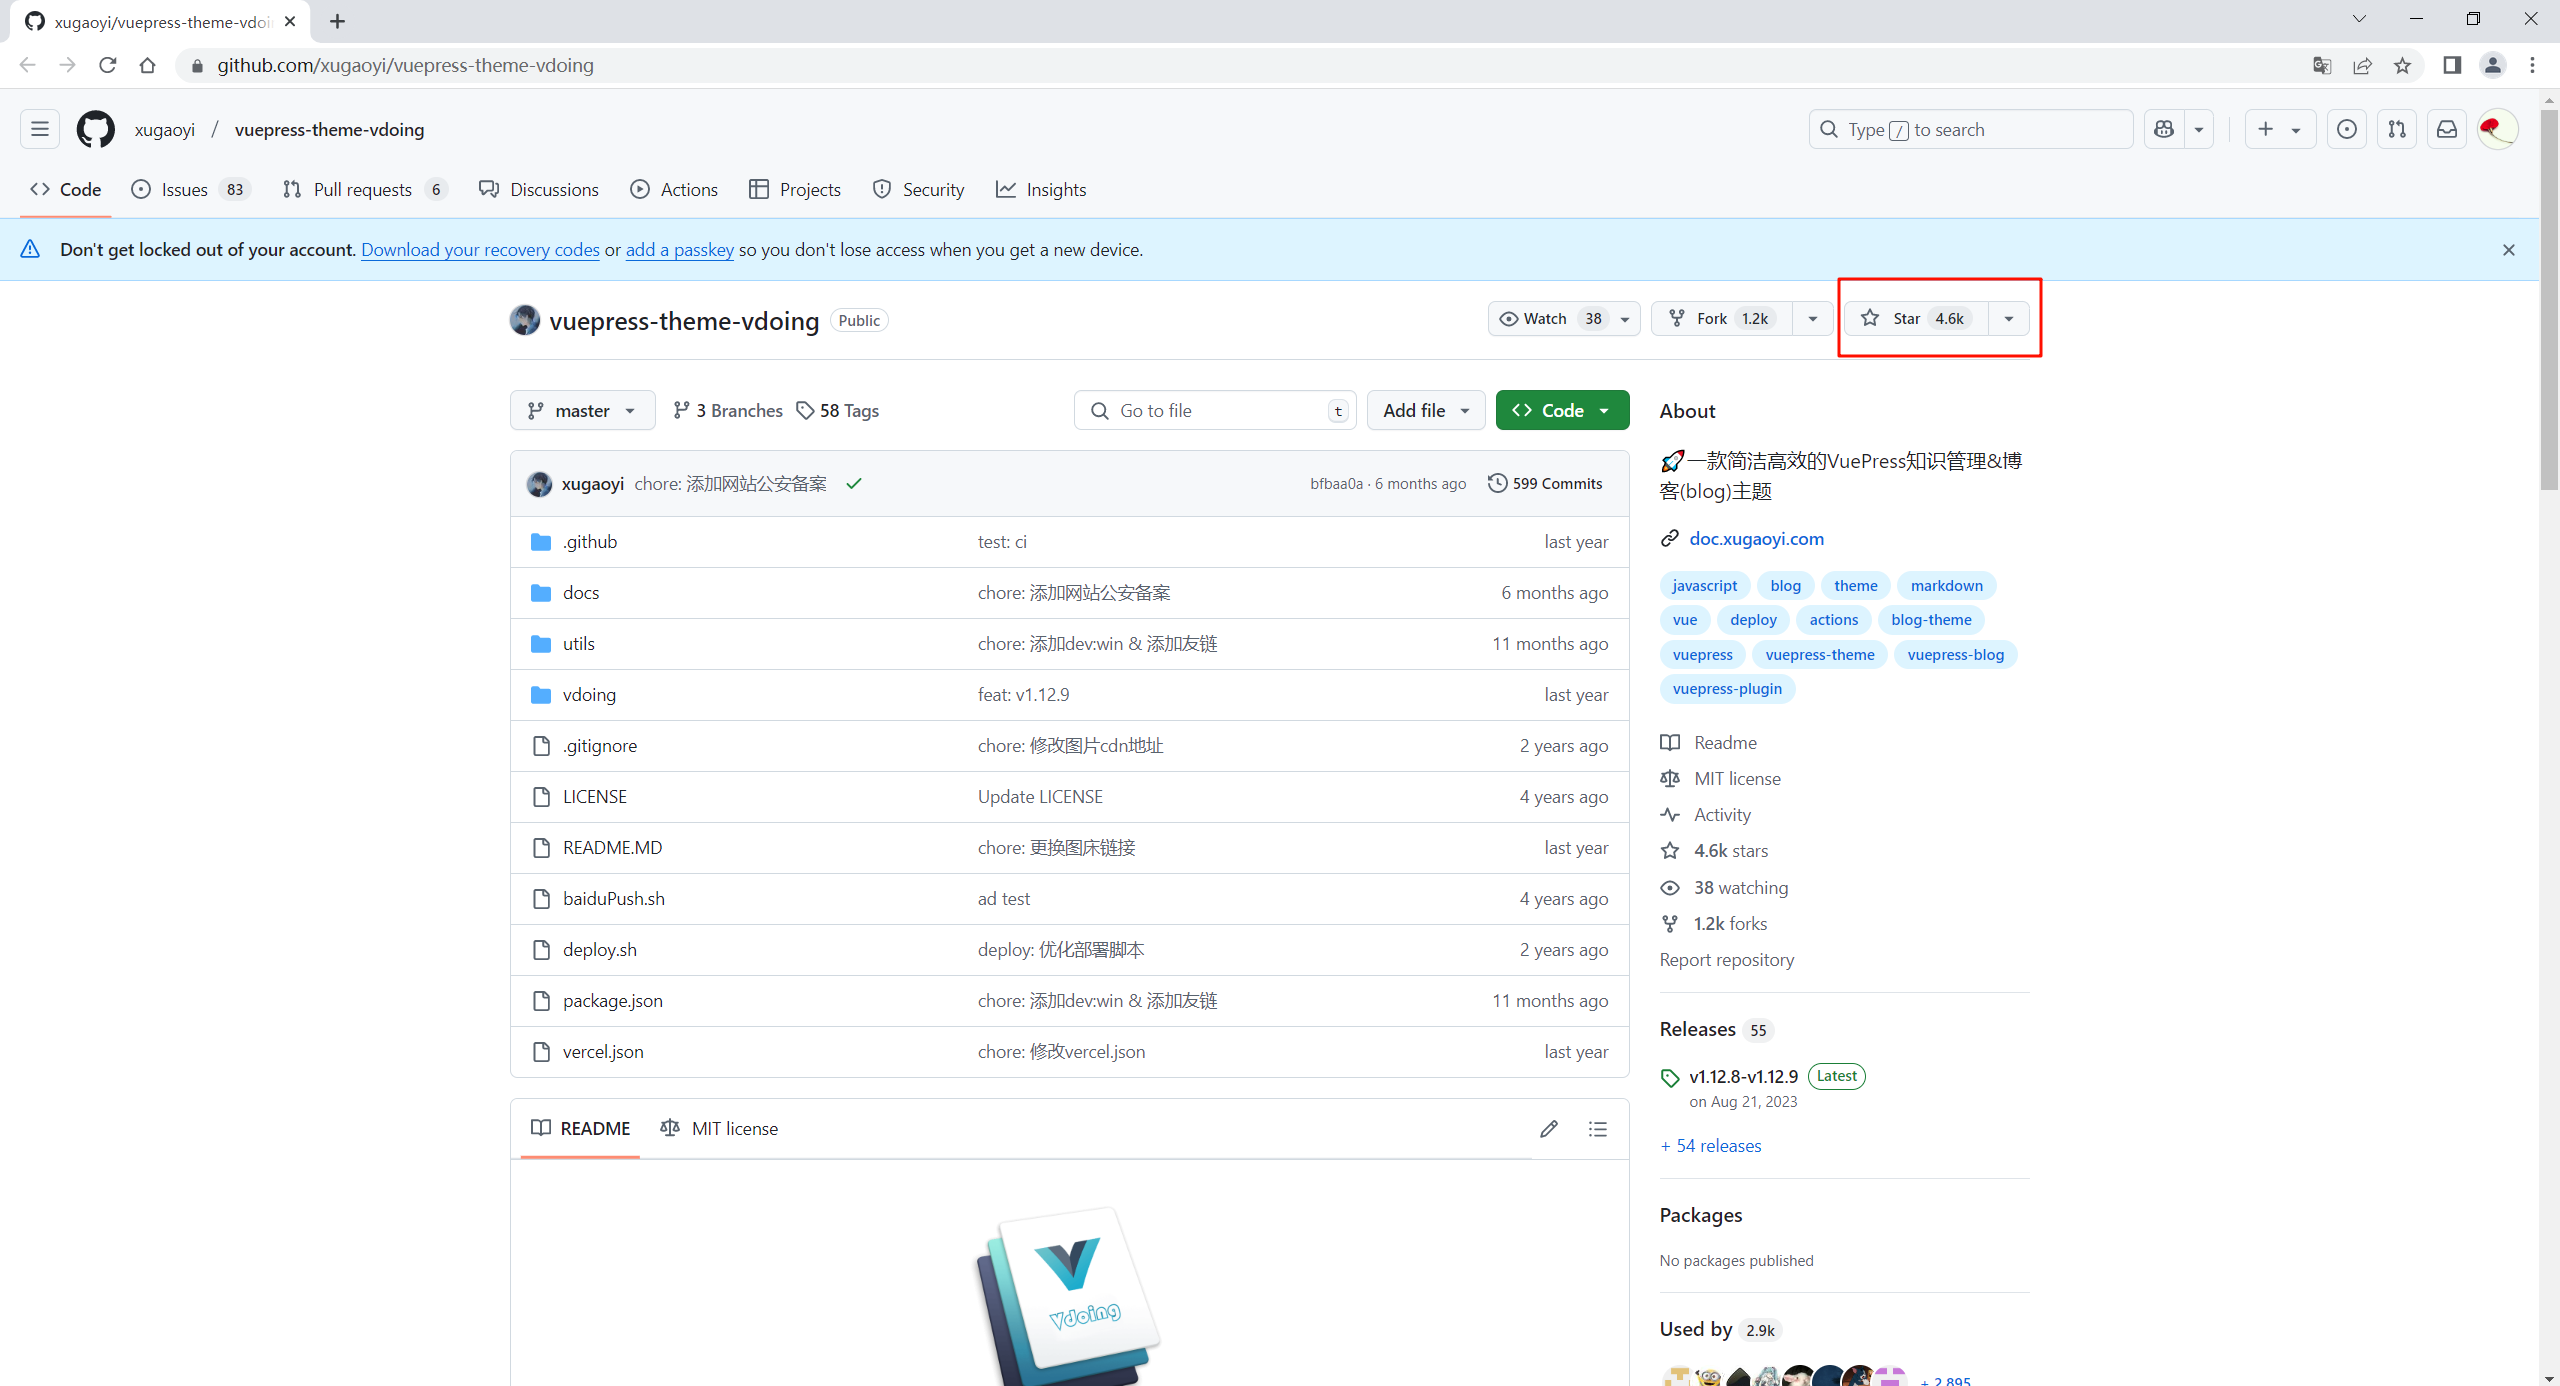This screenshot has width=2560, height=1386.
Task: Reload the page
Action: (108, 65)
